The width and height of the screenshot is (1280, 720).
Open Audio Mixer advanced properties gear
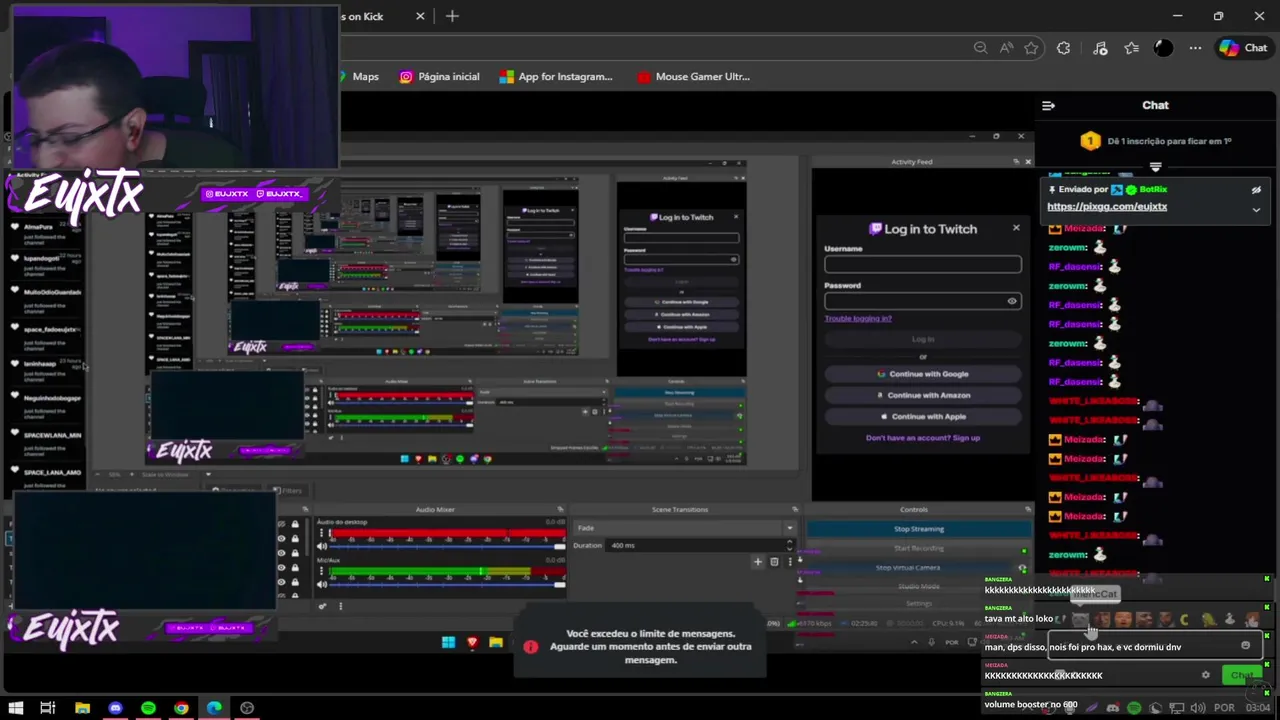pyautogui.click(x=322, y=606)
